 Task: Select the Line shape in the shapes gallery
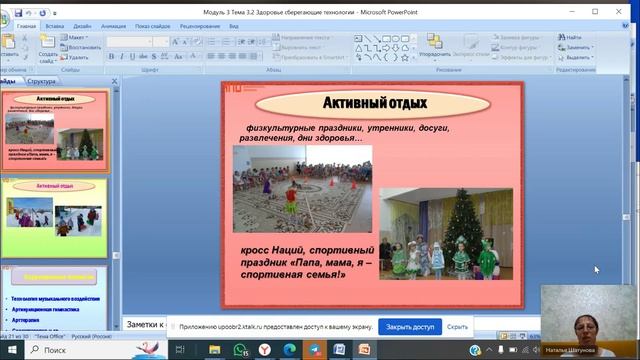368,39
